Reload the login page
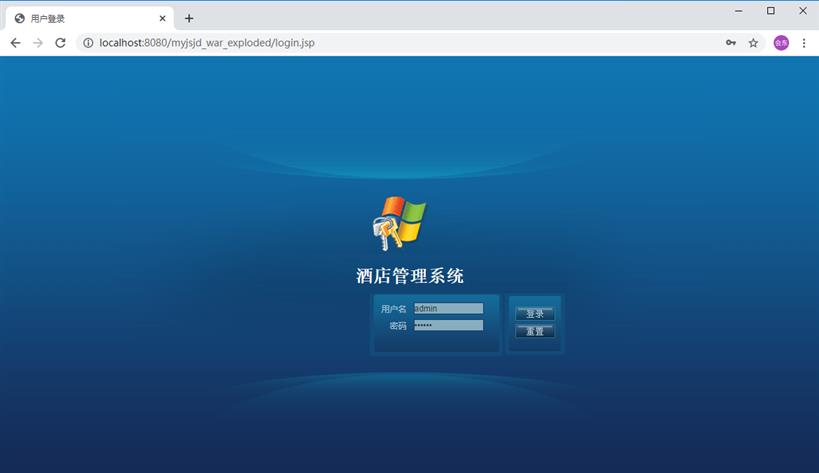Viewport: 819px width, 473px height. click(x=60, y=43)
